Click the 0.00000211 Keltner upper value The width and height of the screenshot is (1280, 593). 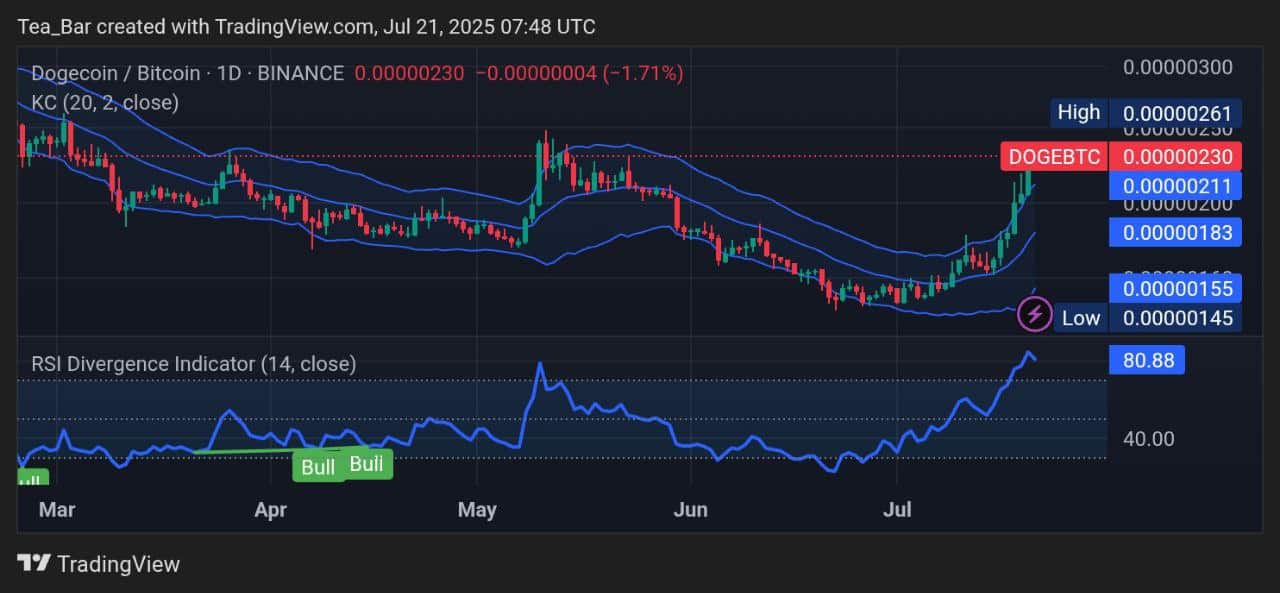[1176, 186]
